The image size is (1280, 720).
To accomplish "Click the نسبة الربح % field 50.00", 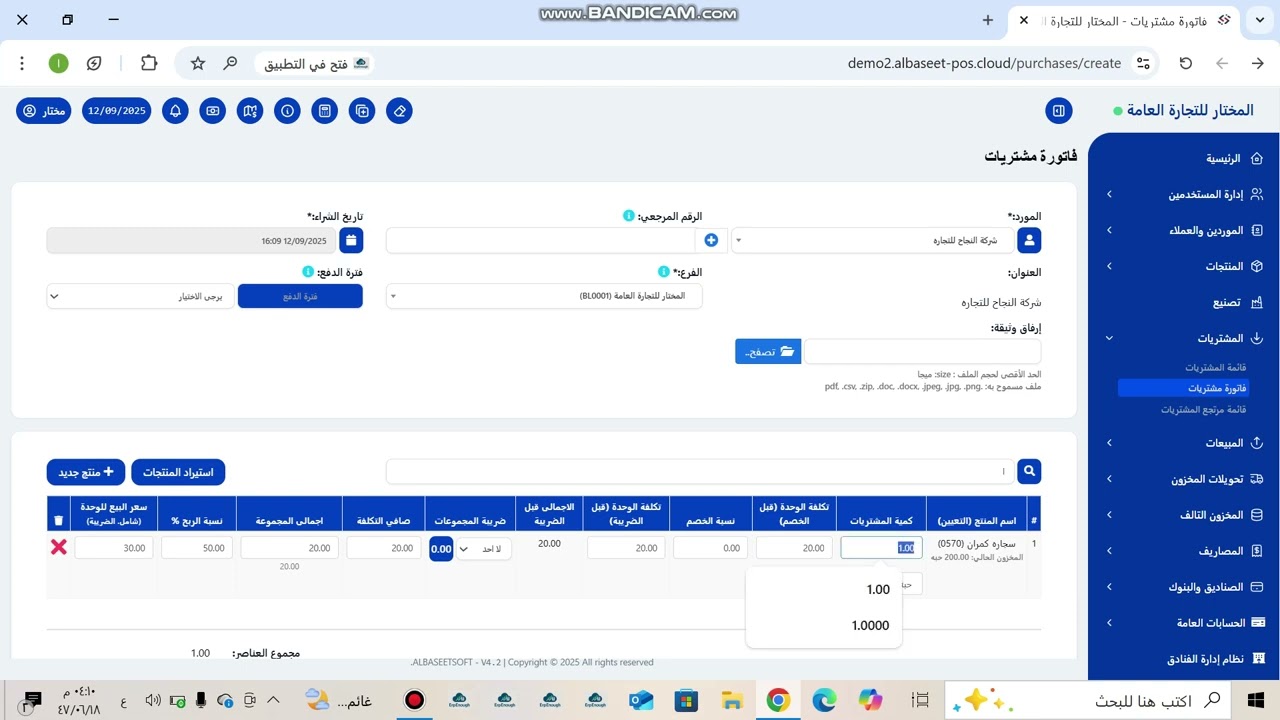I will click(x=196, y=547).
